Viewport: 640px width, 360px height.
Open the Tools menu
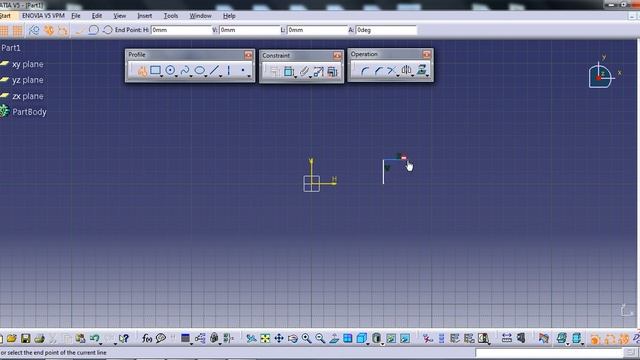[171, 16]
